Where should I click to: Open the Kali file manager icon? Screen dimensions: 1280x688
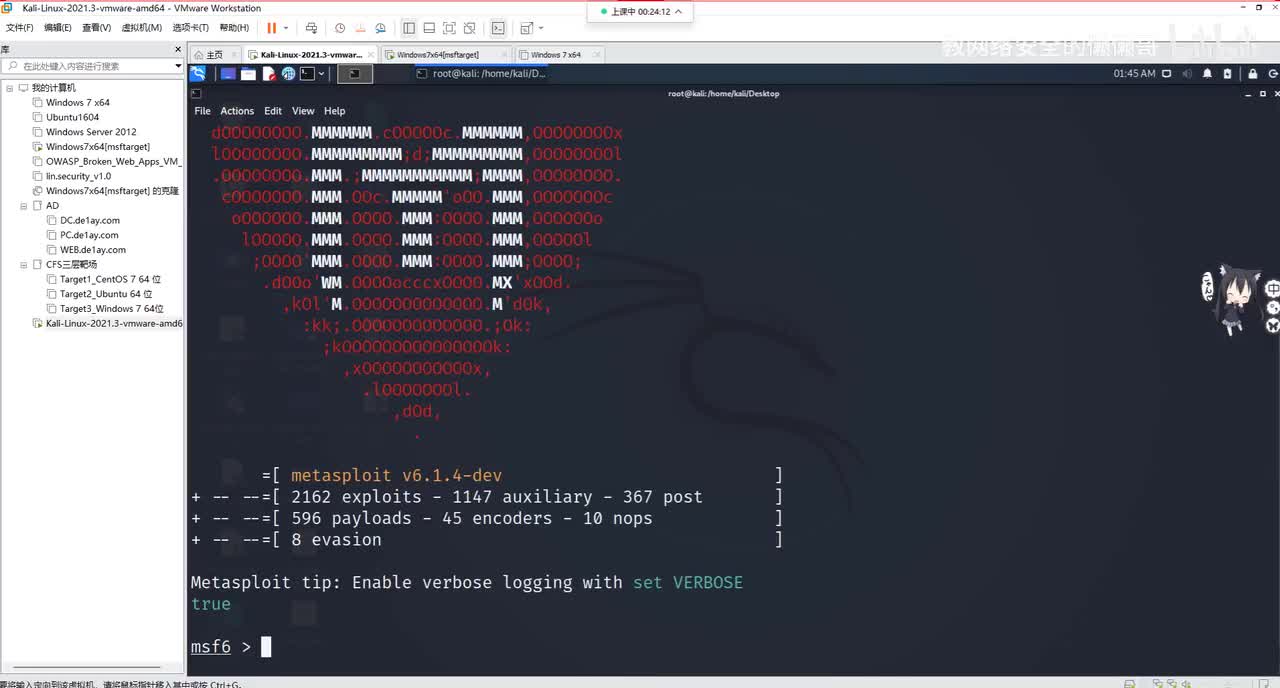(x=248, y=73)
